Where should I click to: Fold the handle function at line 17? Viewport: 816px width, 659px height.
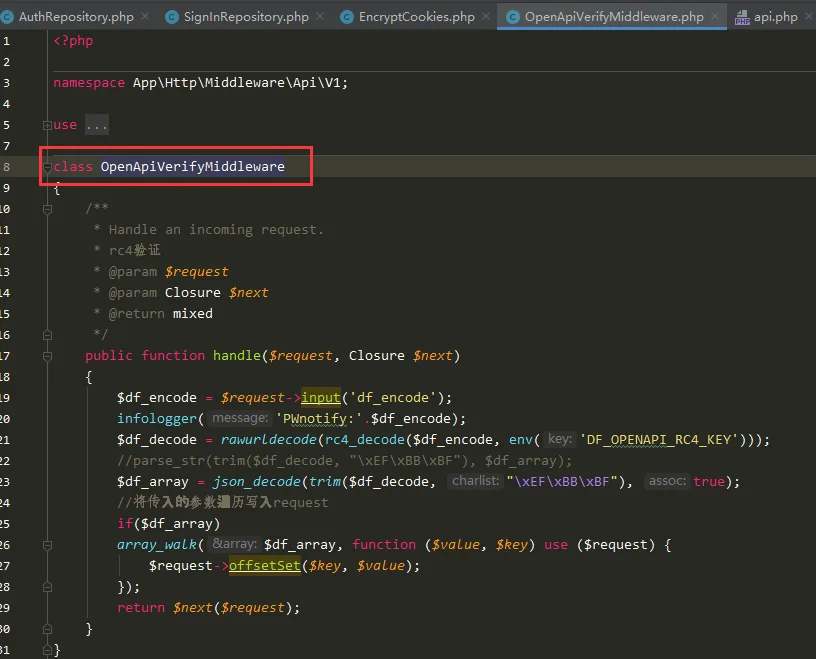click(x=46, y=356)
